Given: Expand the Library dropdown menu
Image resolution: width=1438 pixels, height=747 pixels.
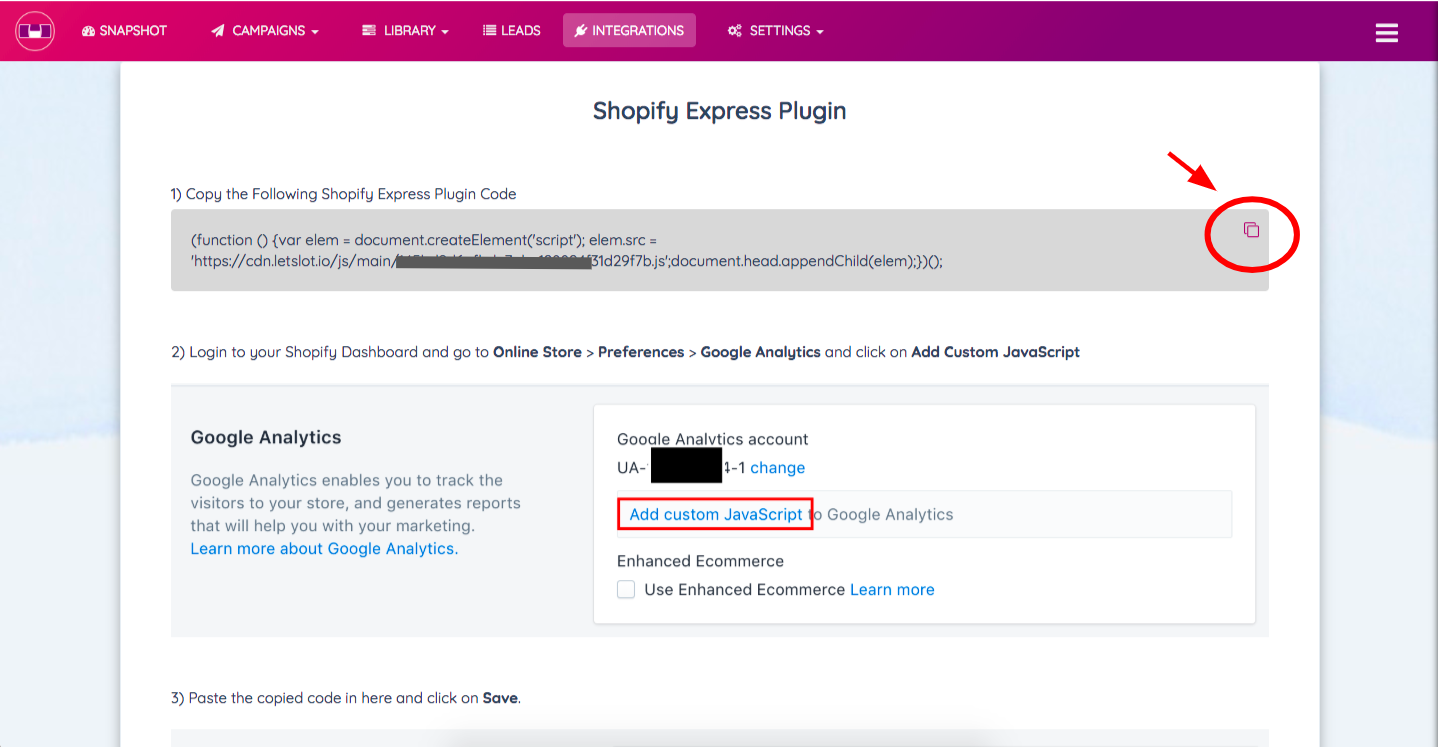Looking at the screenshot, I should (x=405, y=31).
